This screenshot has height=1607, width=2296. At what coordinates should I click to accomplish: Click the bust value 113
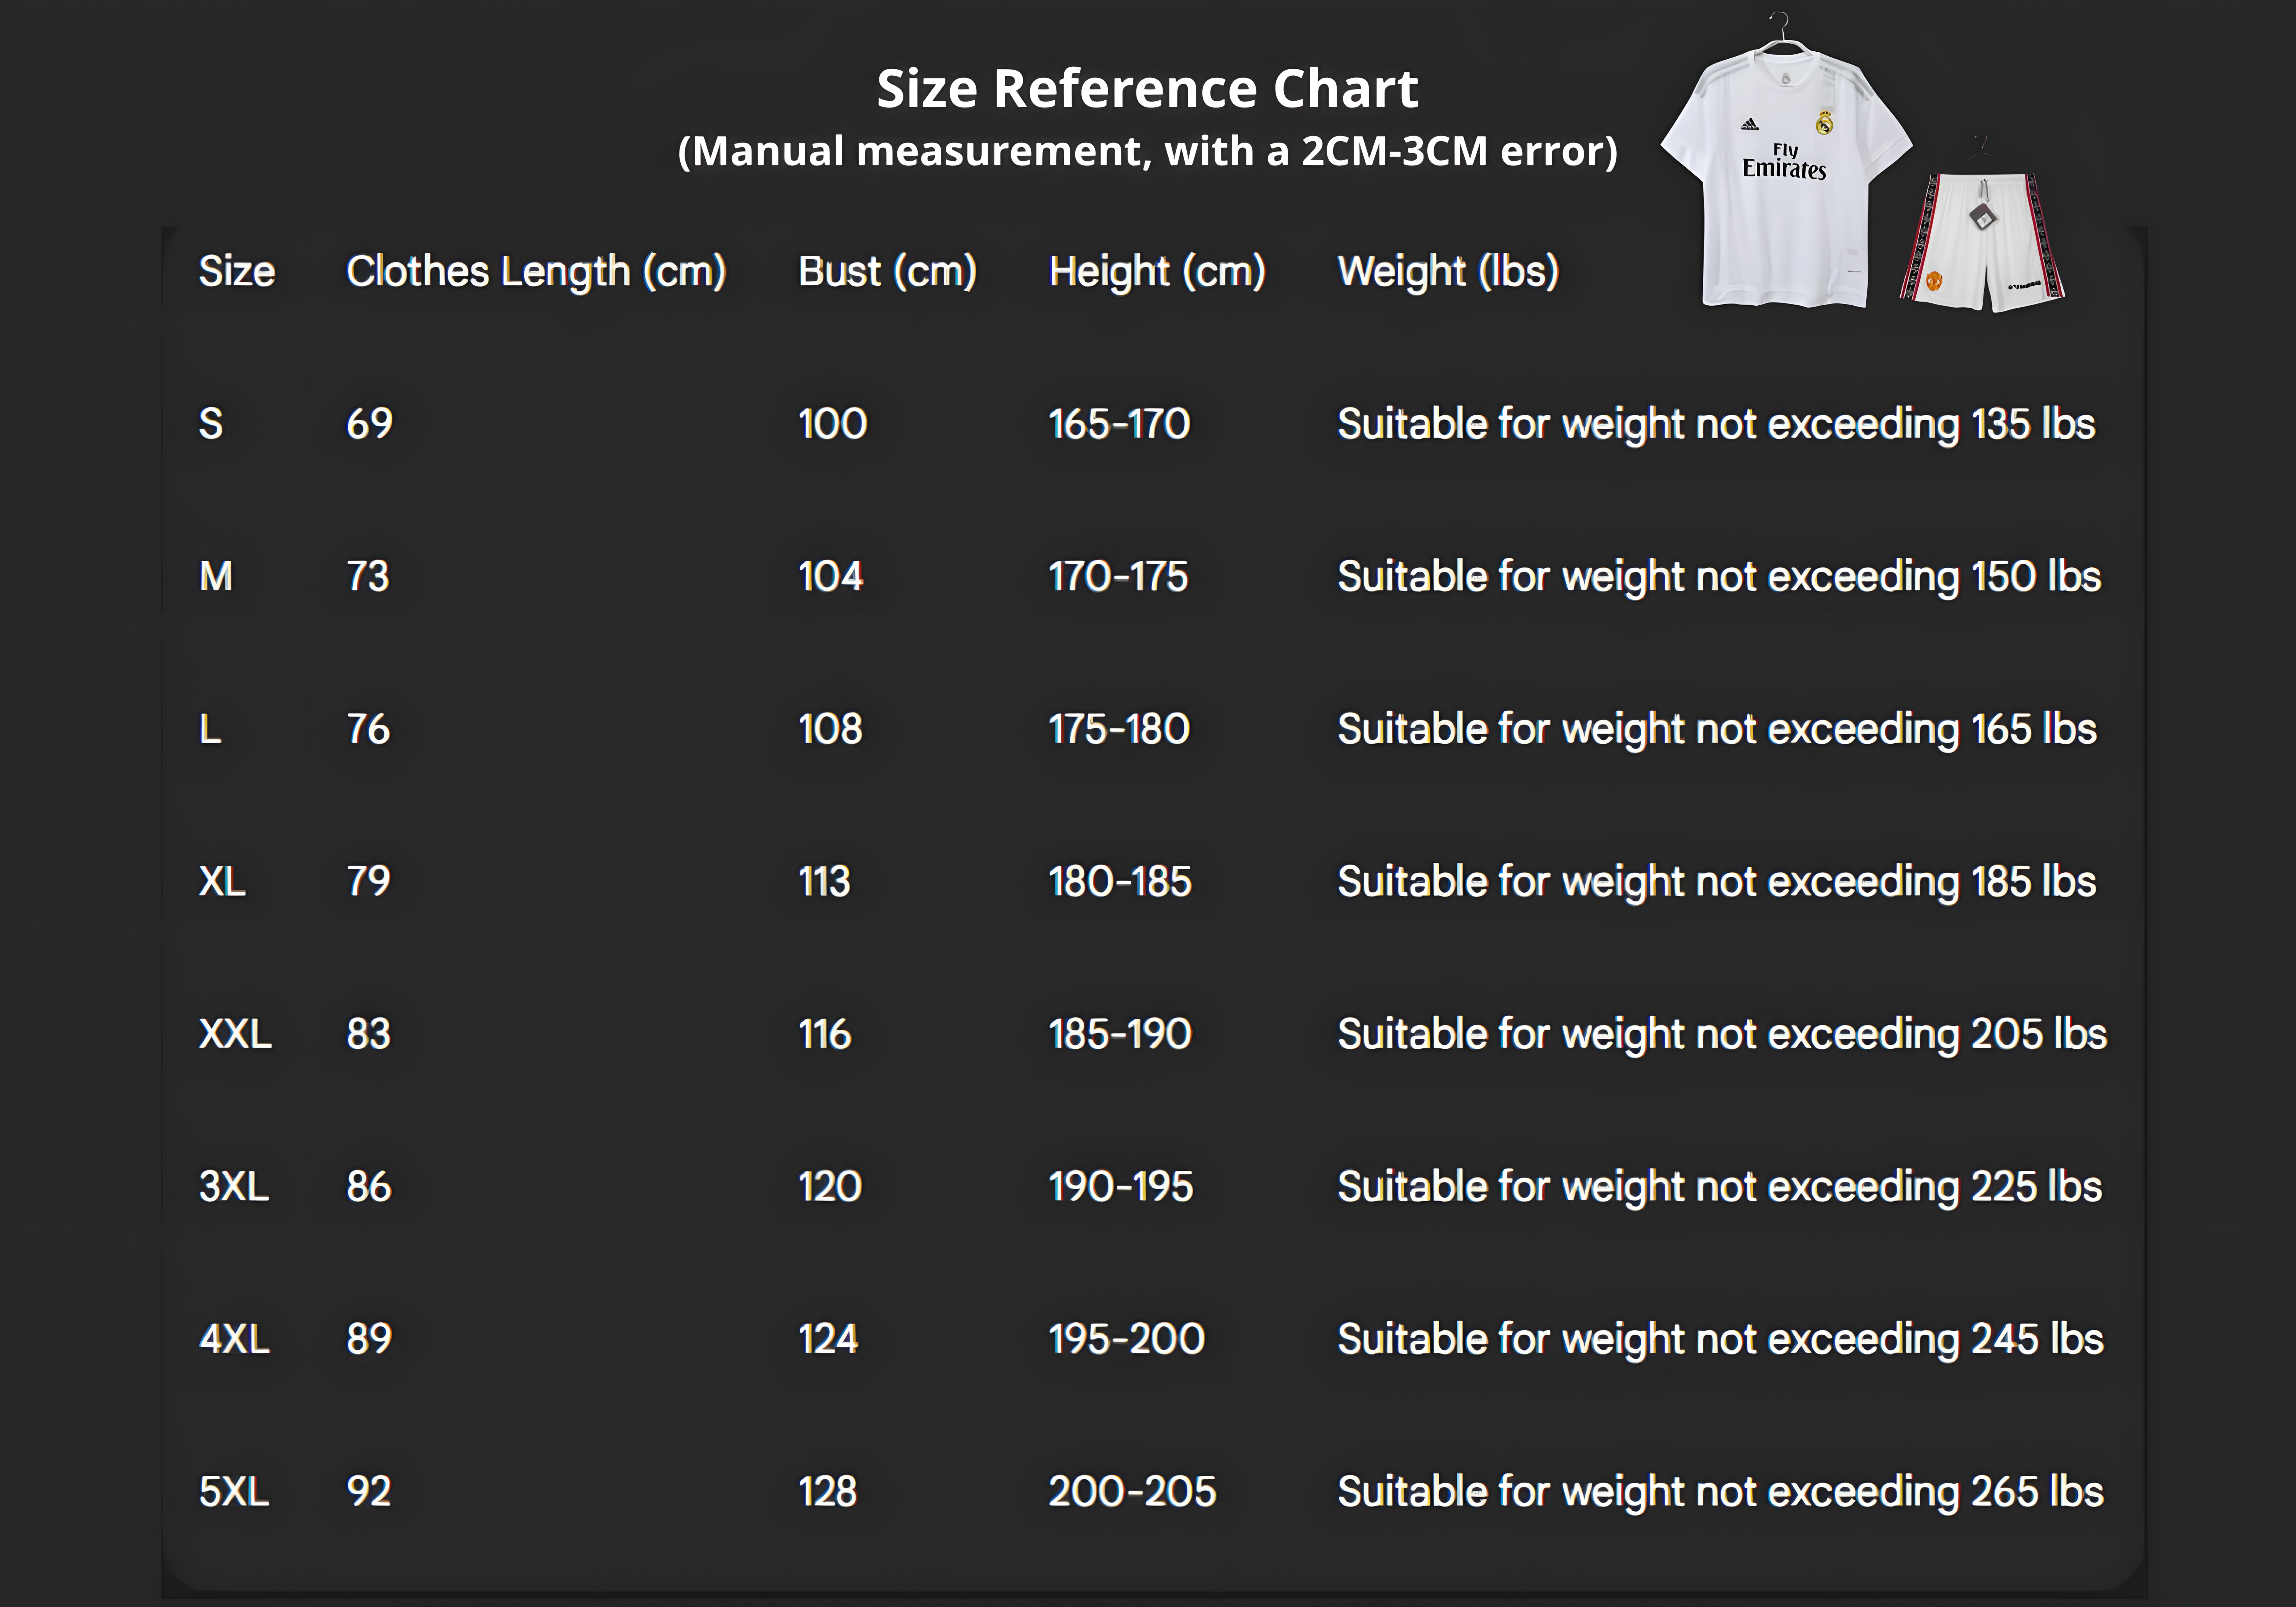(x=824, y=881)
